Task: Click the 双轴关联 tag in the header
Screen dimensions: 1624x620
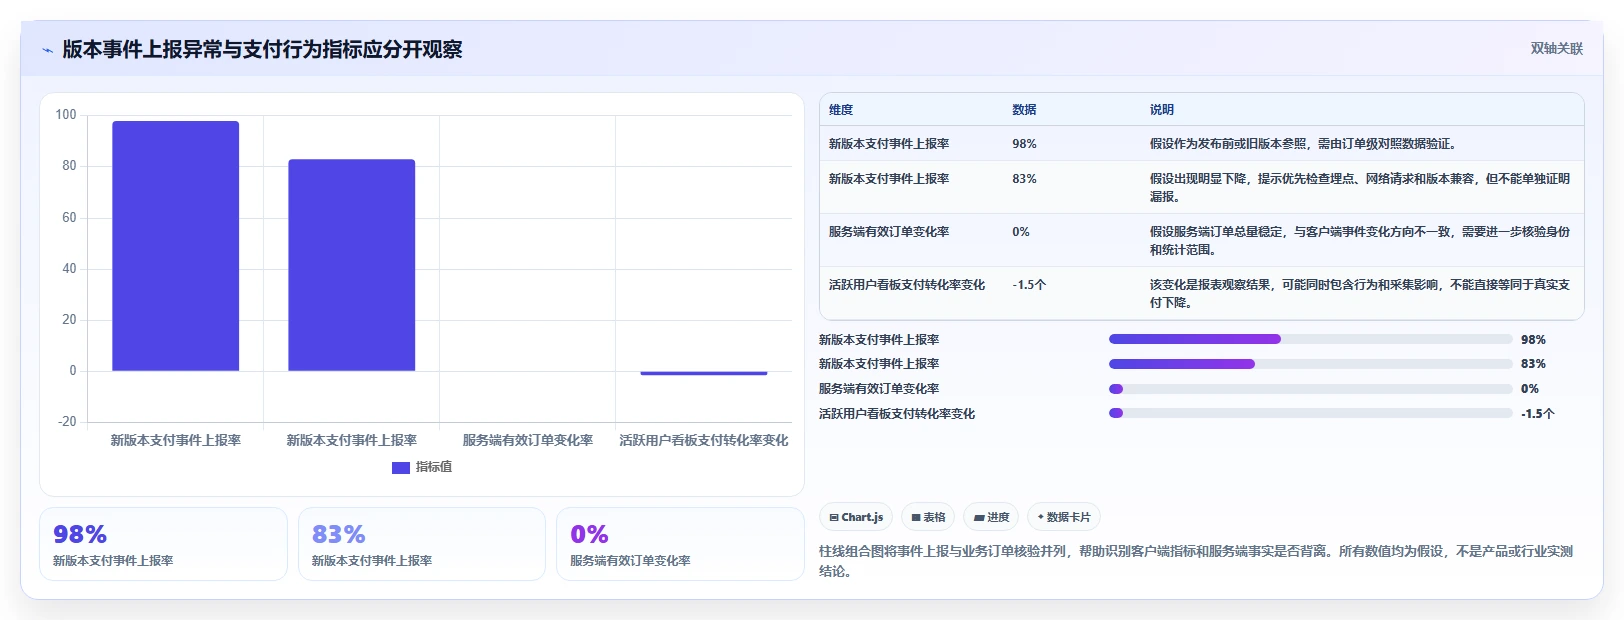Action: pos(1556,48)
